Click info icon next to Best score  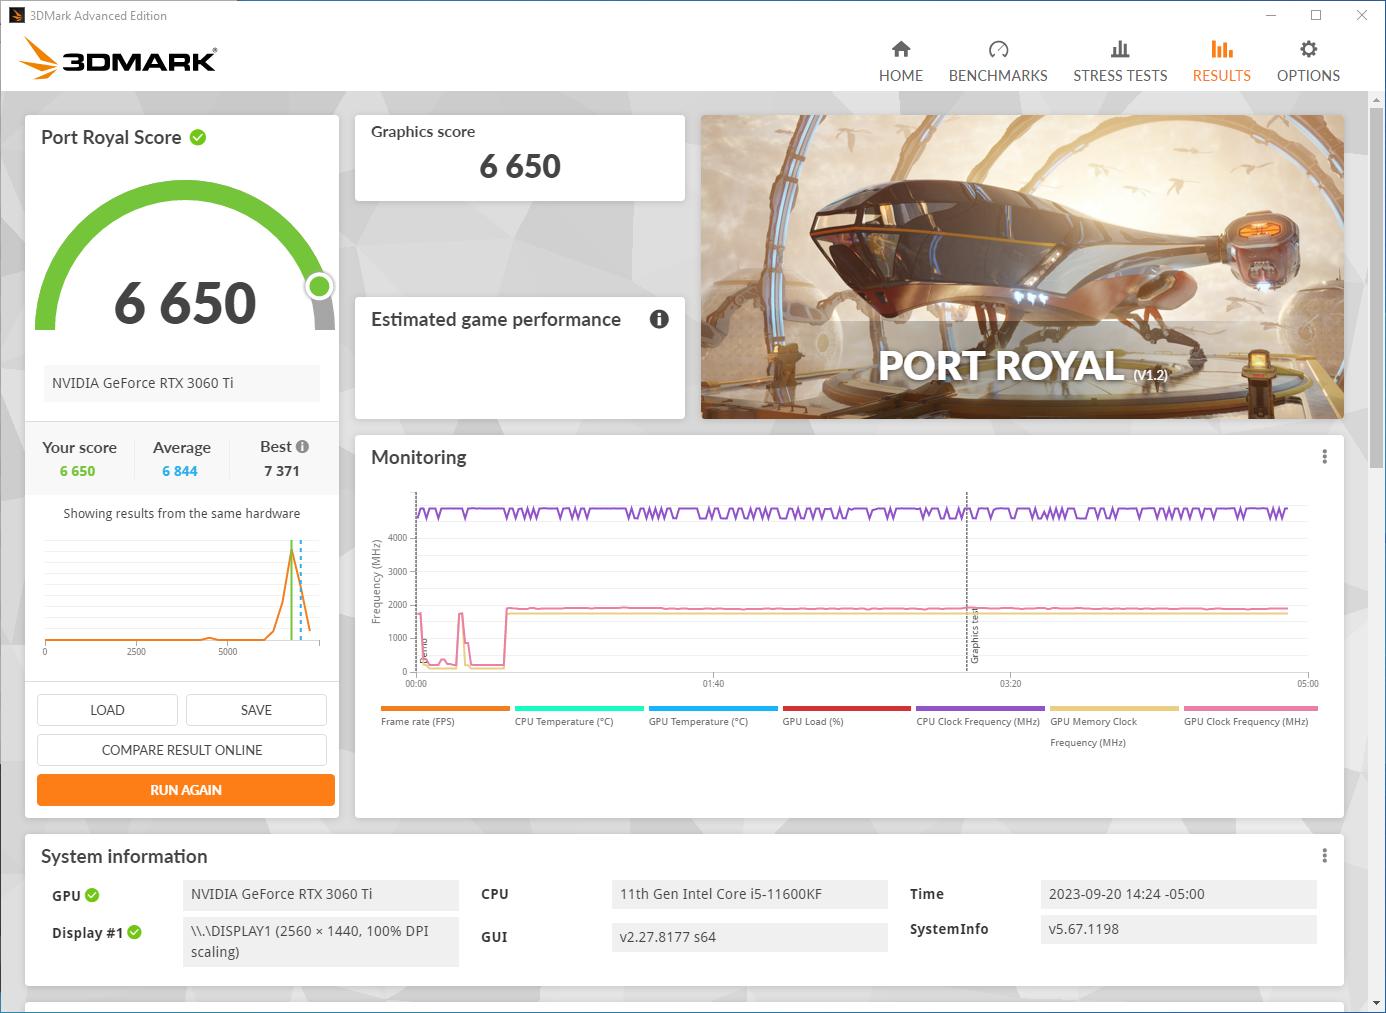coord(303,447)
